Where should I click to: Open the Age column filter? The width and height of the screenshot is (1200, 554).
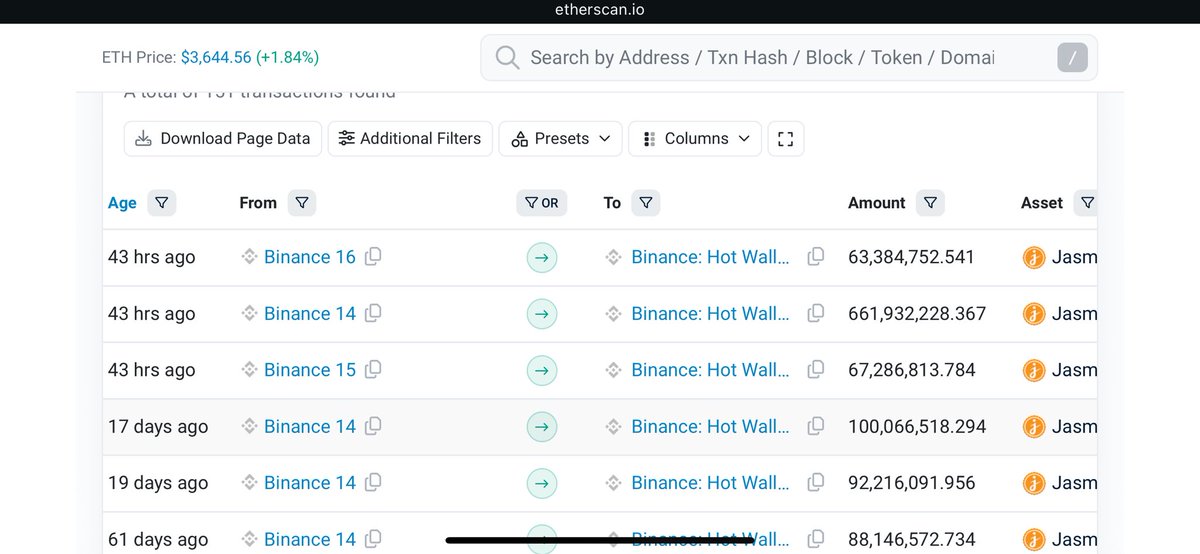[x=161, y=203]
